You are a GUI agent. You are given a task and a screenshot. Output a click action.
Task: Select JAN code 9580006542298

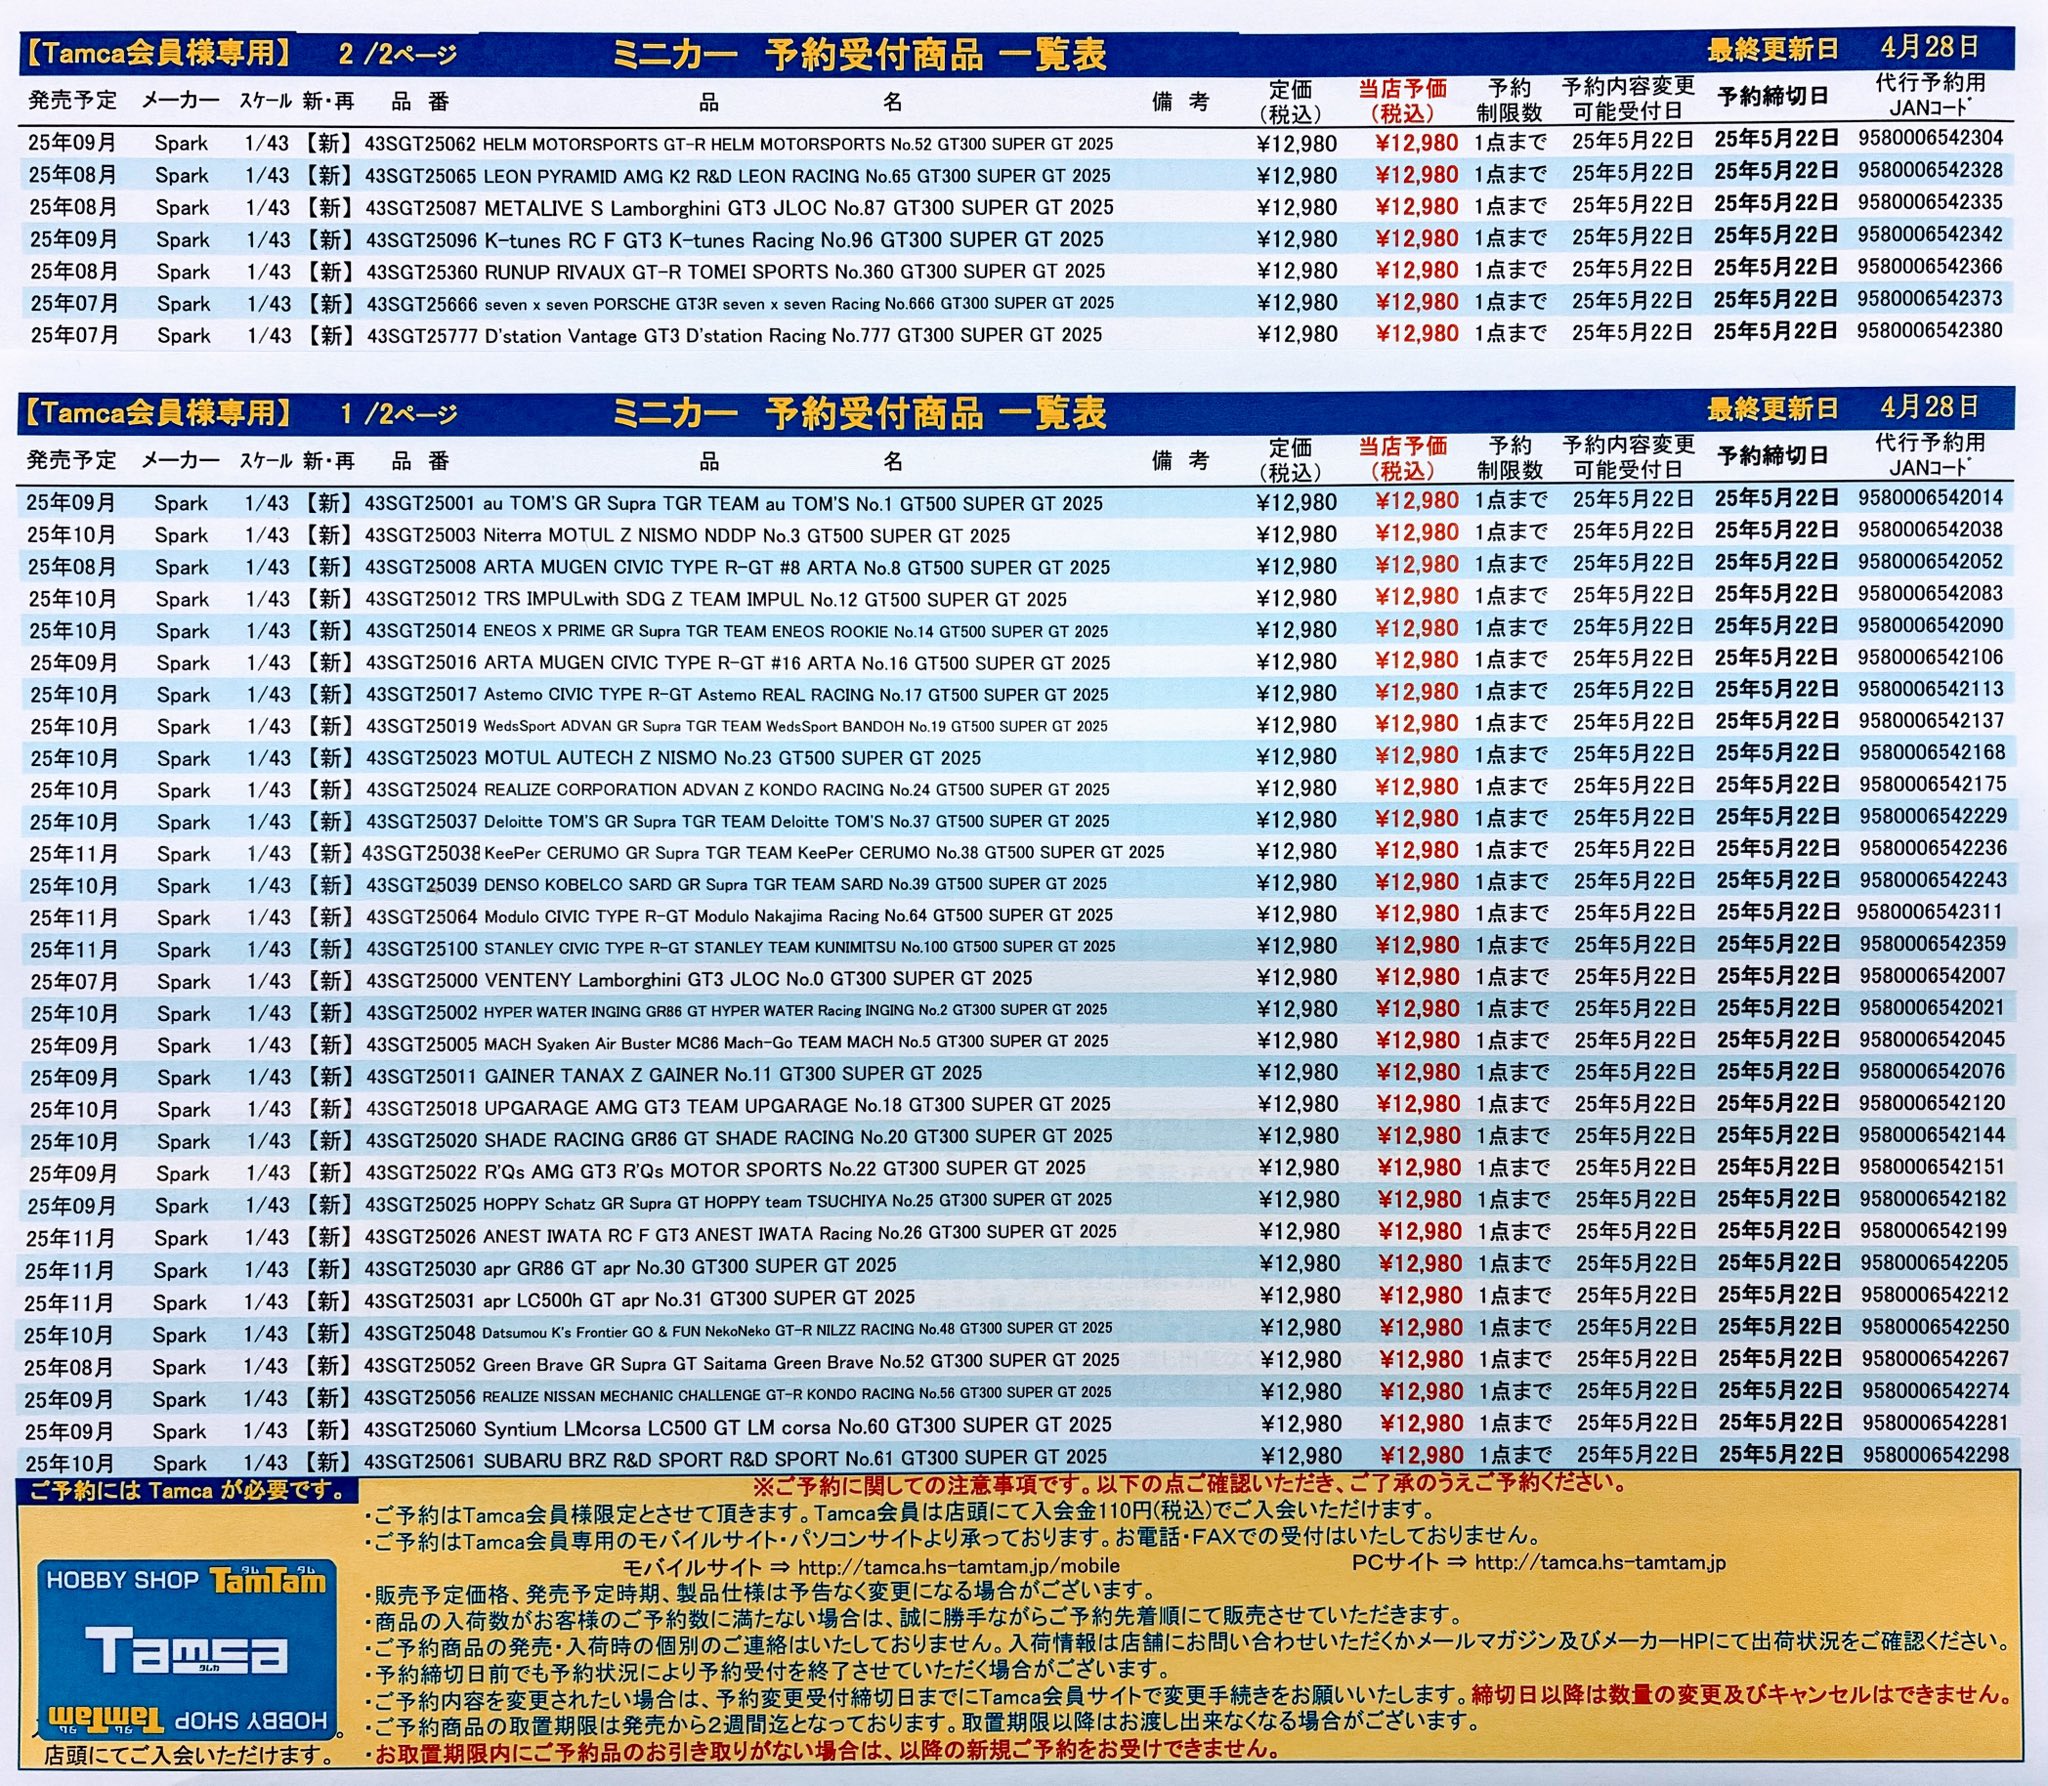coord(1935,1454)
